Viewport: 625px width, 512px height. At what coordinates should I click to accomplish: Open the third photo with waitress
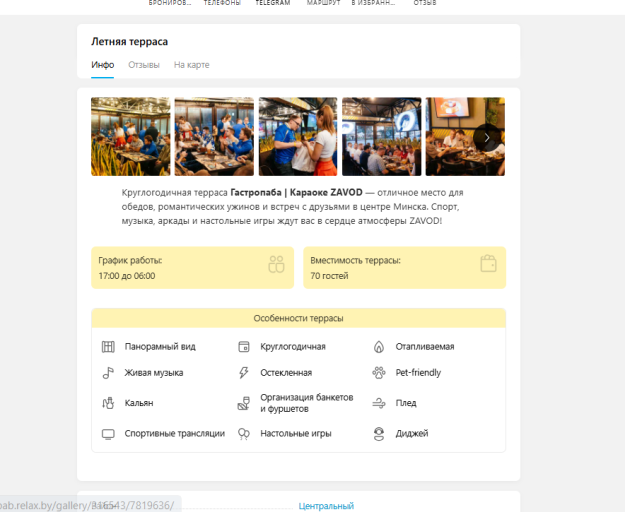(298, 137)
